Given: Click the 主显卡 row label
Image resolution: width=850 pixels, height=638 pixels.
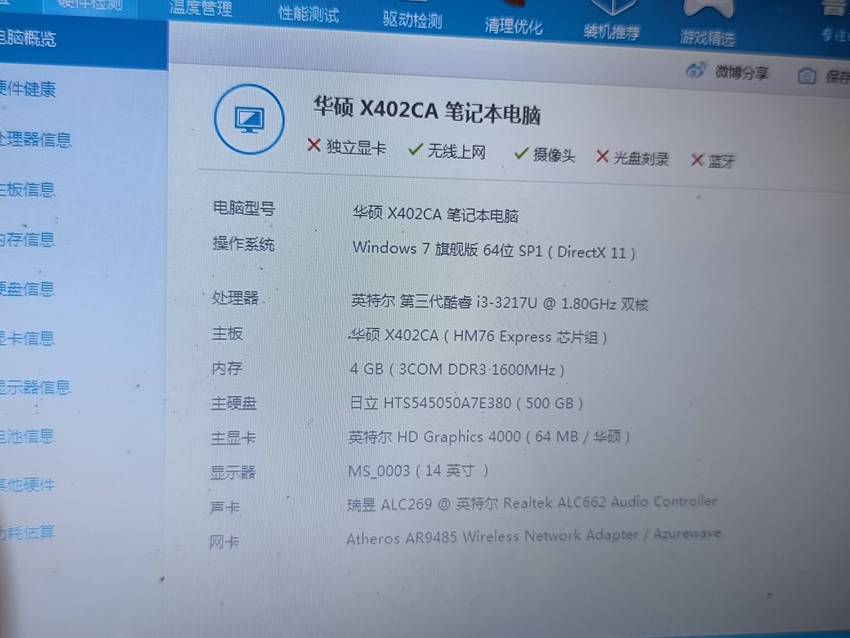Looking at the screenshot, I should tap(233, 437).
